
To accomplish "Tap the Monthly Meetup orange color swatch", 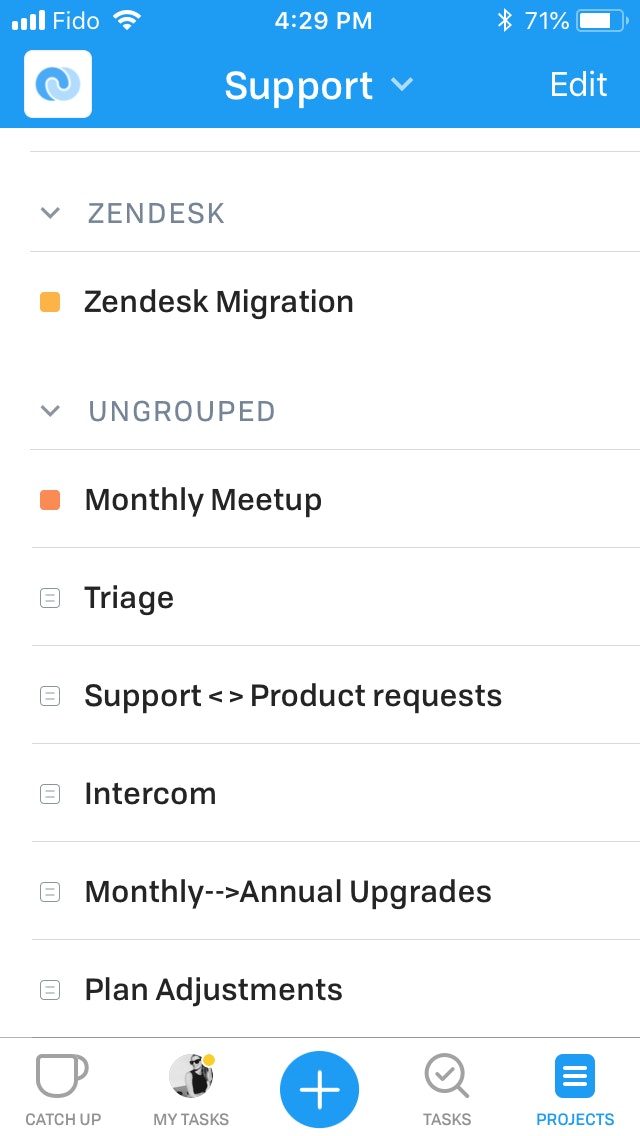I will tap(50, 500).
